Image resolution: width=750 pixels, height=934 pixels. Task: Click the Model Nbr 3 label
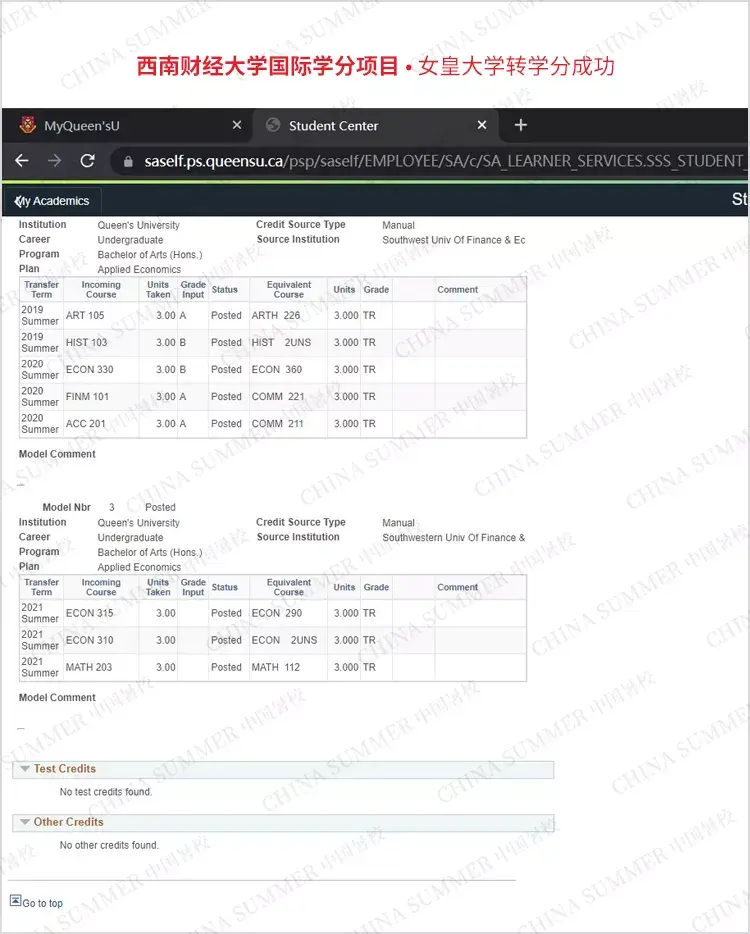pos(78,508)
